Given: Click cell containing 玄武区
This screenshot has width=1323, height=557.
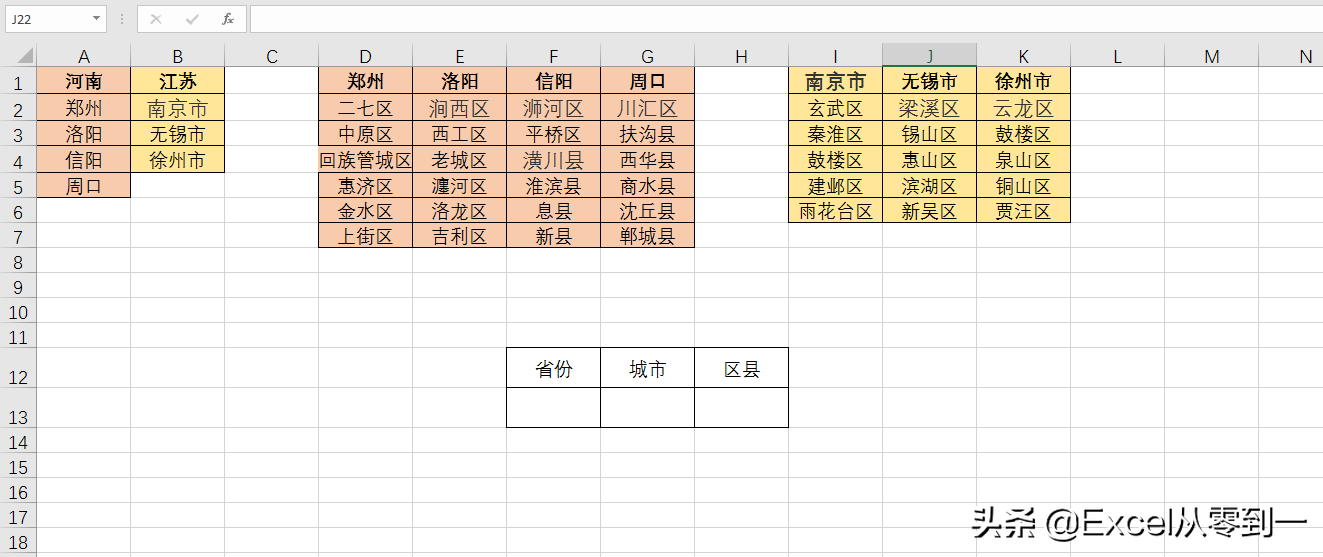Looking at the screenshot, I should pos(835,108).
